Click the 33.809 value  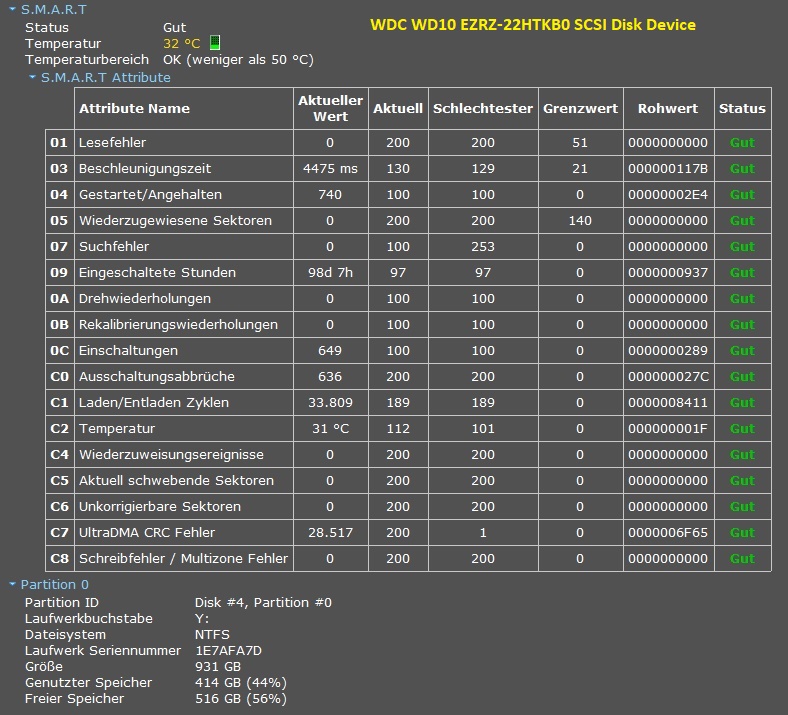[x=330, y=403]
